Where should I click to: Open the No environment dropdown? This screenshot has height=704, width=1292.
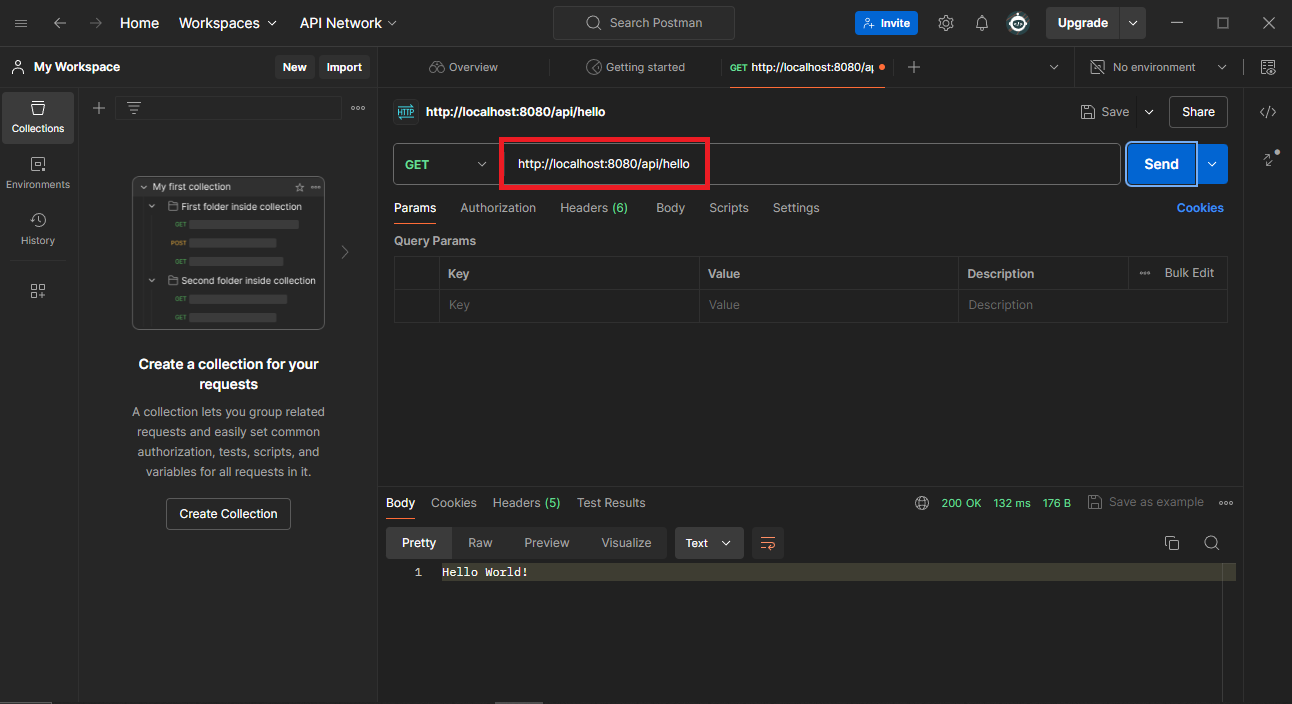click(1158, 67)
